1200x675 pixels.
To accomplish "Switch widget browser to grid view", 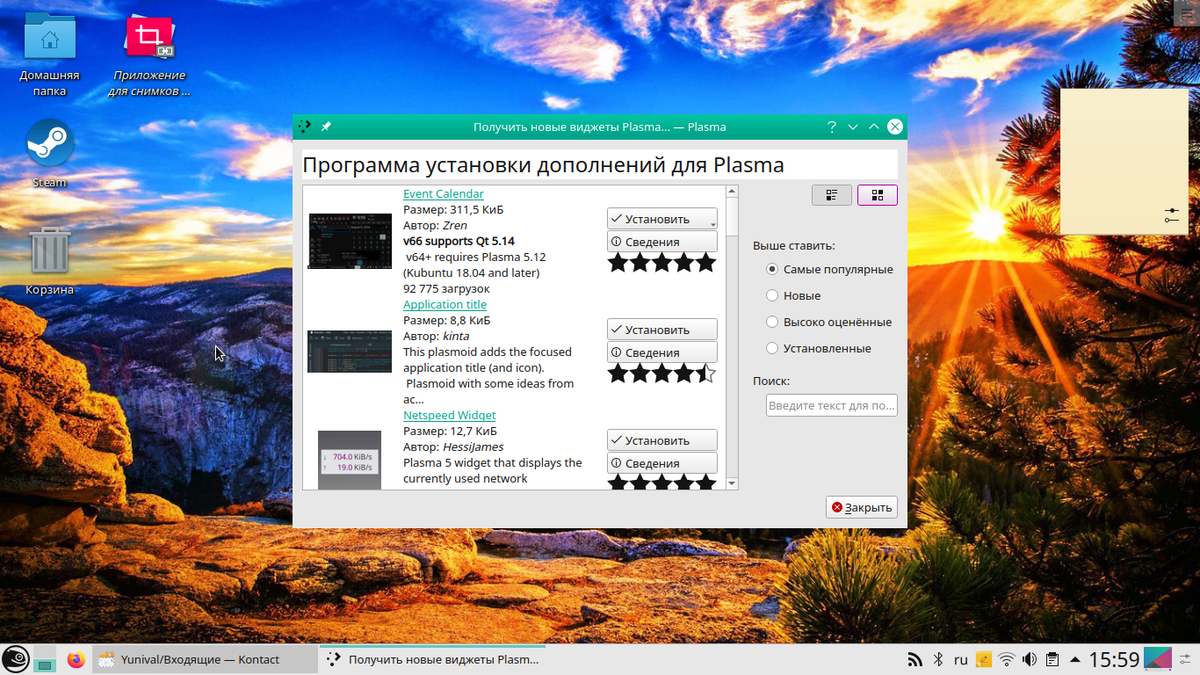I will point(877,194).
